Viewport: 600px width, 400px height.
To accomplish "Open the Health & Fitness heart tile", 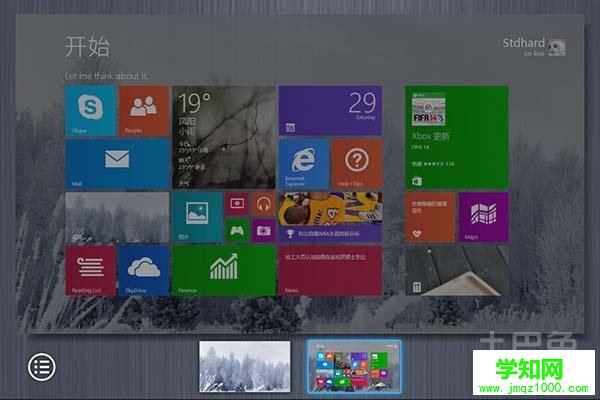I will pyautogui.click(x=430, y=217).
